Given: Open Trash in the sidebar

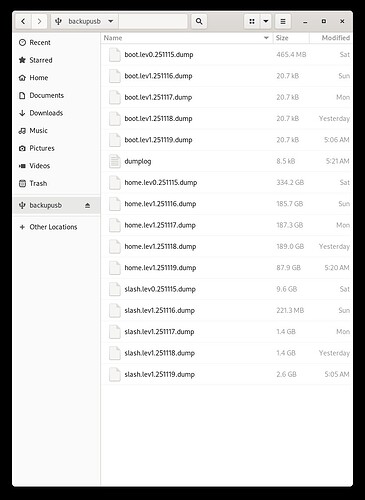Looking at the screenshot, I should (56, 183).
